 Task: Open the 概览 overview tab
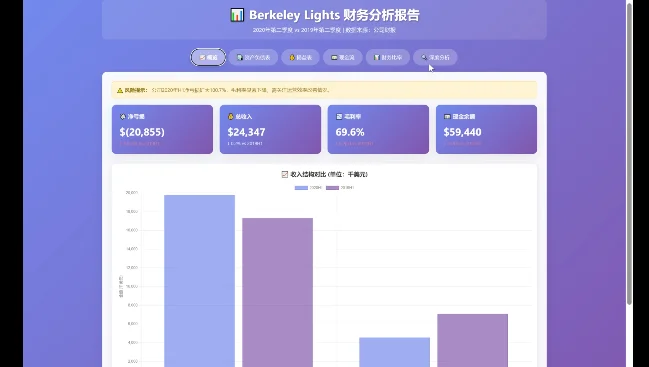pos(208,58)
